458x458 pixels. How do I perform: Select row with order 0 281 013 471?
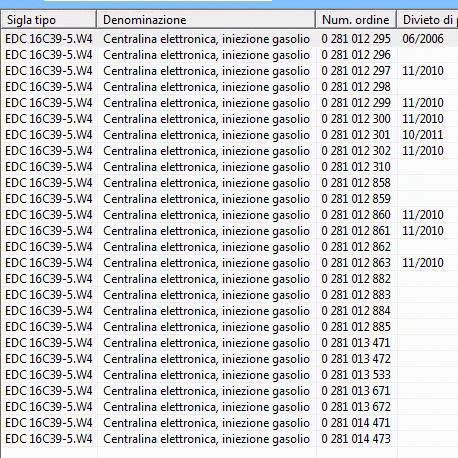point(230,343)
